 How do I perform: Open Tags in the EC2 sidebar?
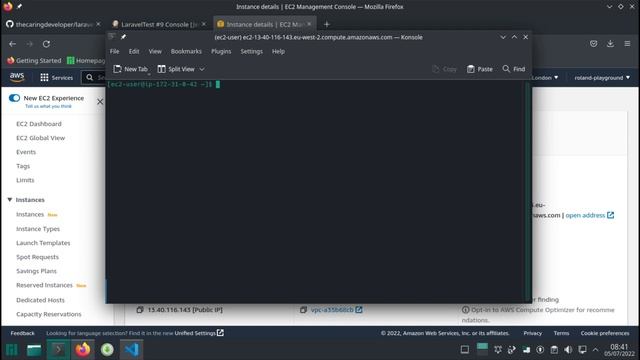[x=23, y=166]
